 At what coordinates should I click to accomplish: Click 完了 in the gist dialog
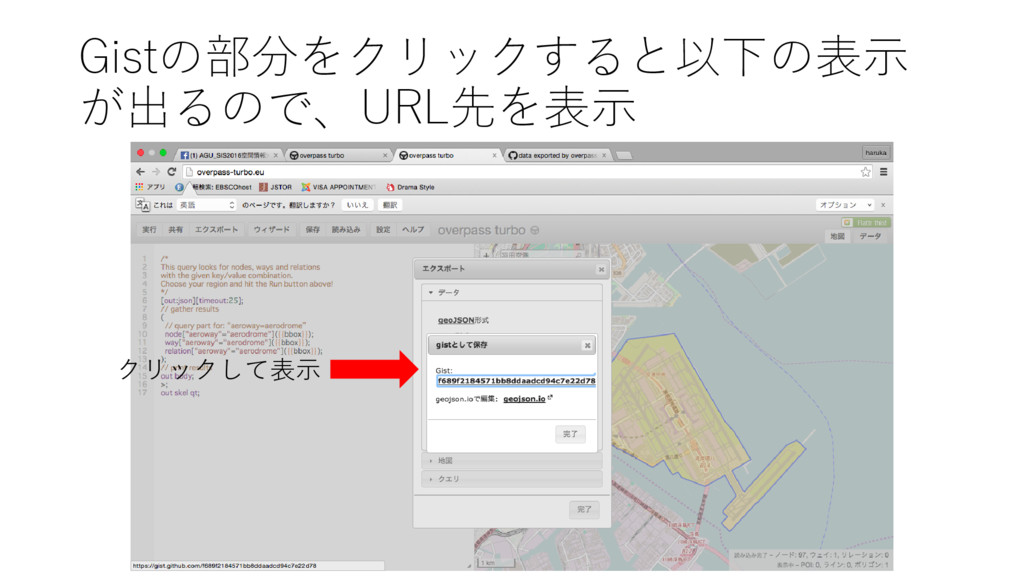(x=570, y=434)
